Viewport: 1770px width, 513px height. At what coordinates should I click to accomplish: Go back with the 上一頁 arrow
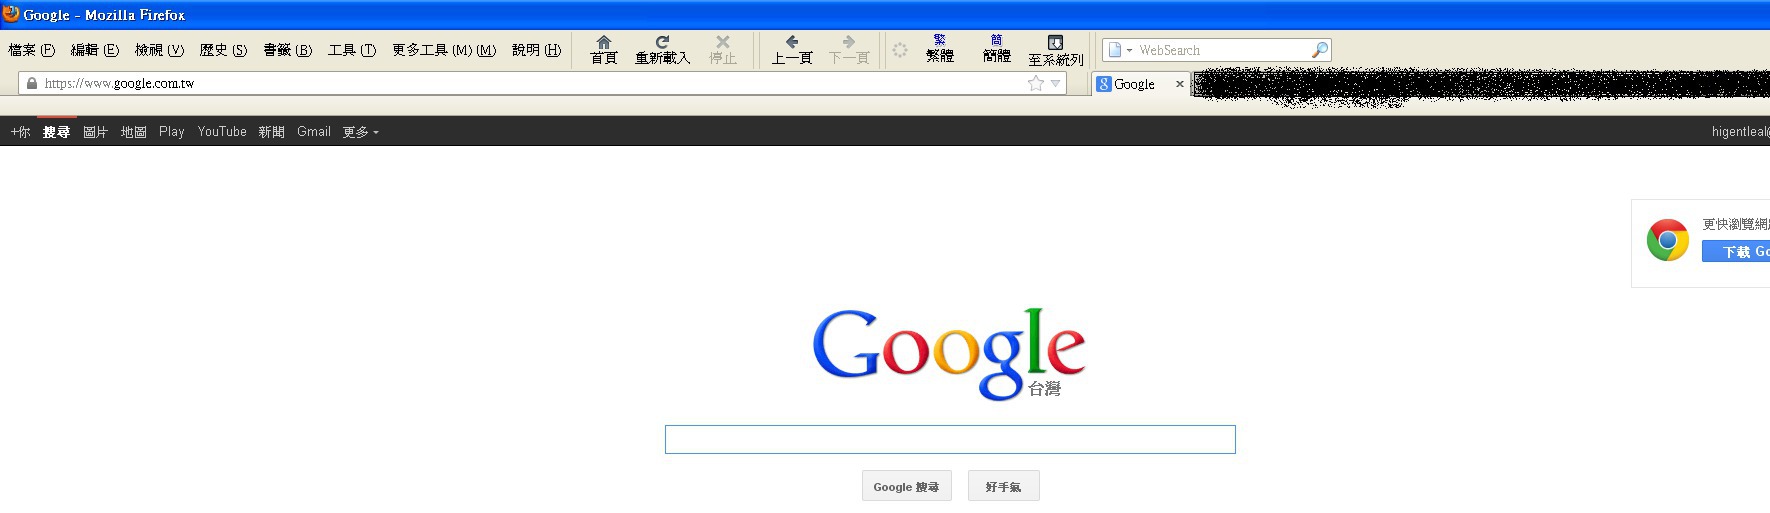[791, 49]
